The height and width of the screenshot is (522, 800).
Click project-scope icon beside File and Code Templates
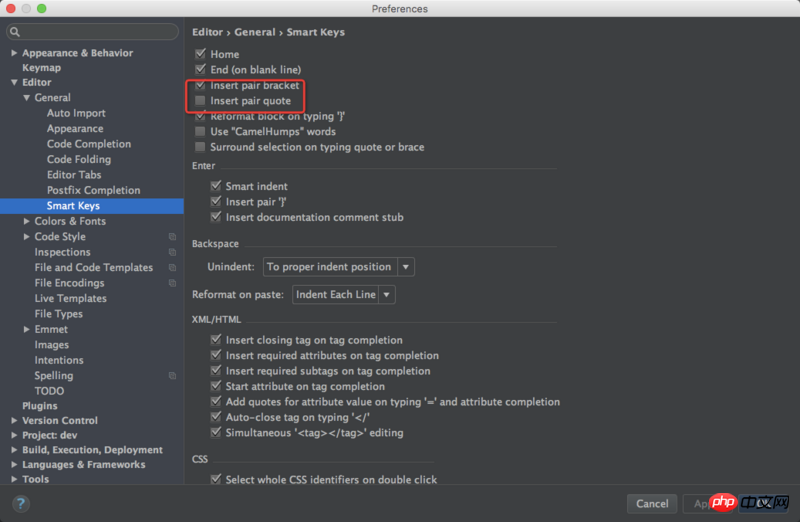pyautogui.click(x=172, y=268)
